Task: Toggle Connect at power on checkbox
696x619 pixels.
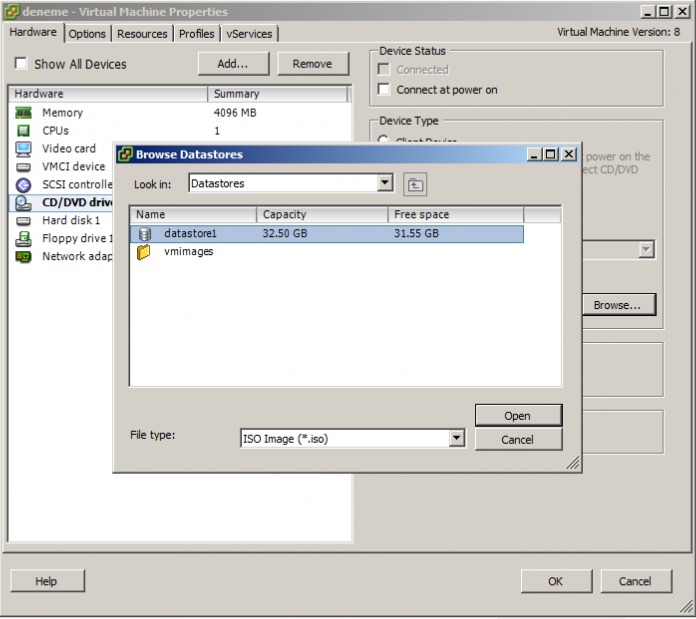Action: pos(385,90)
